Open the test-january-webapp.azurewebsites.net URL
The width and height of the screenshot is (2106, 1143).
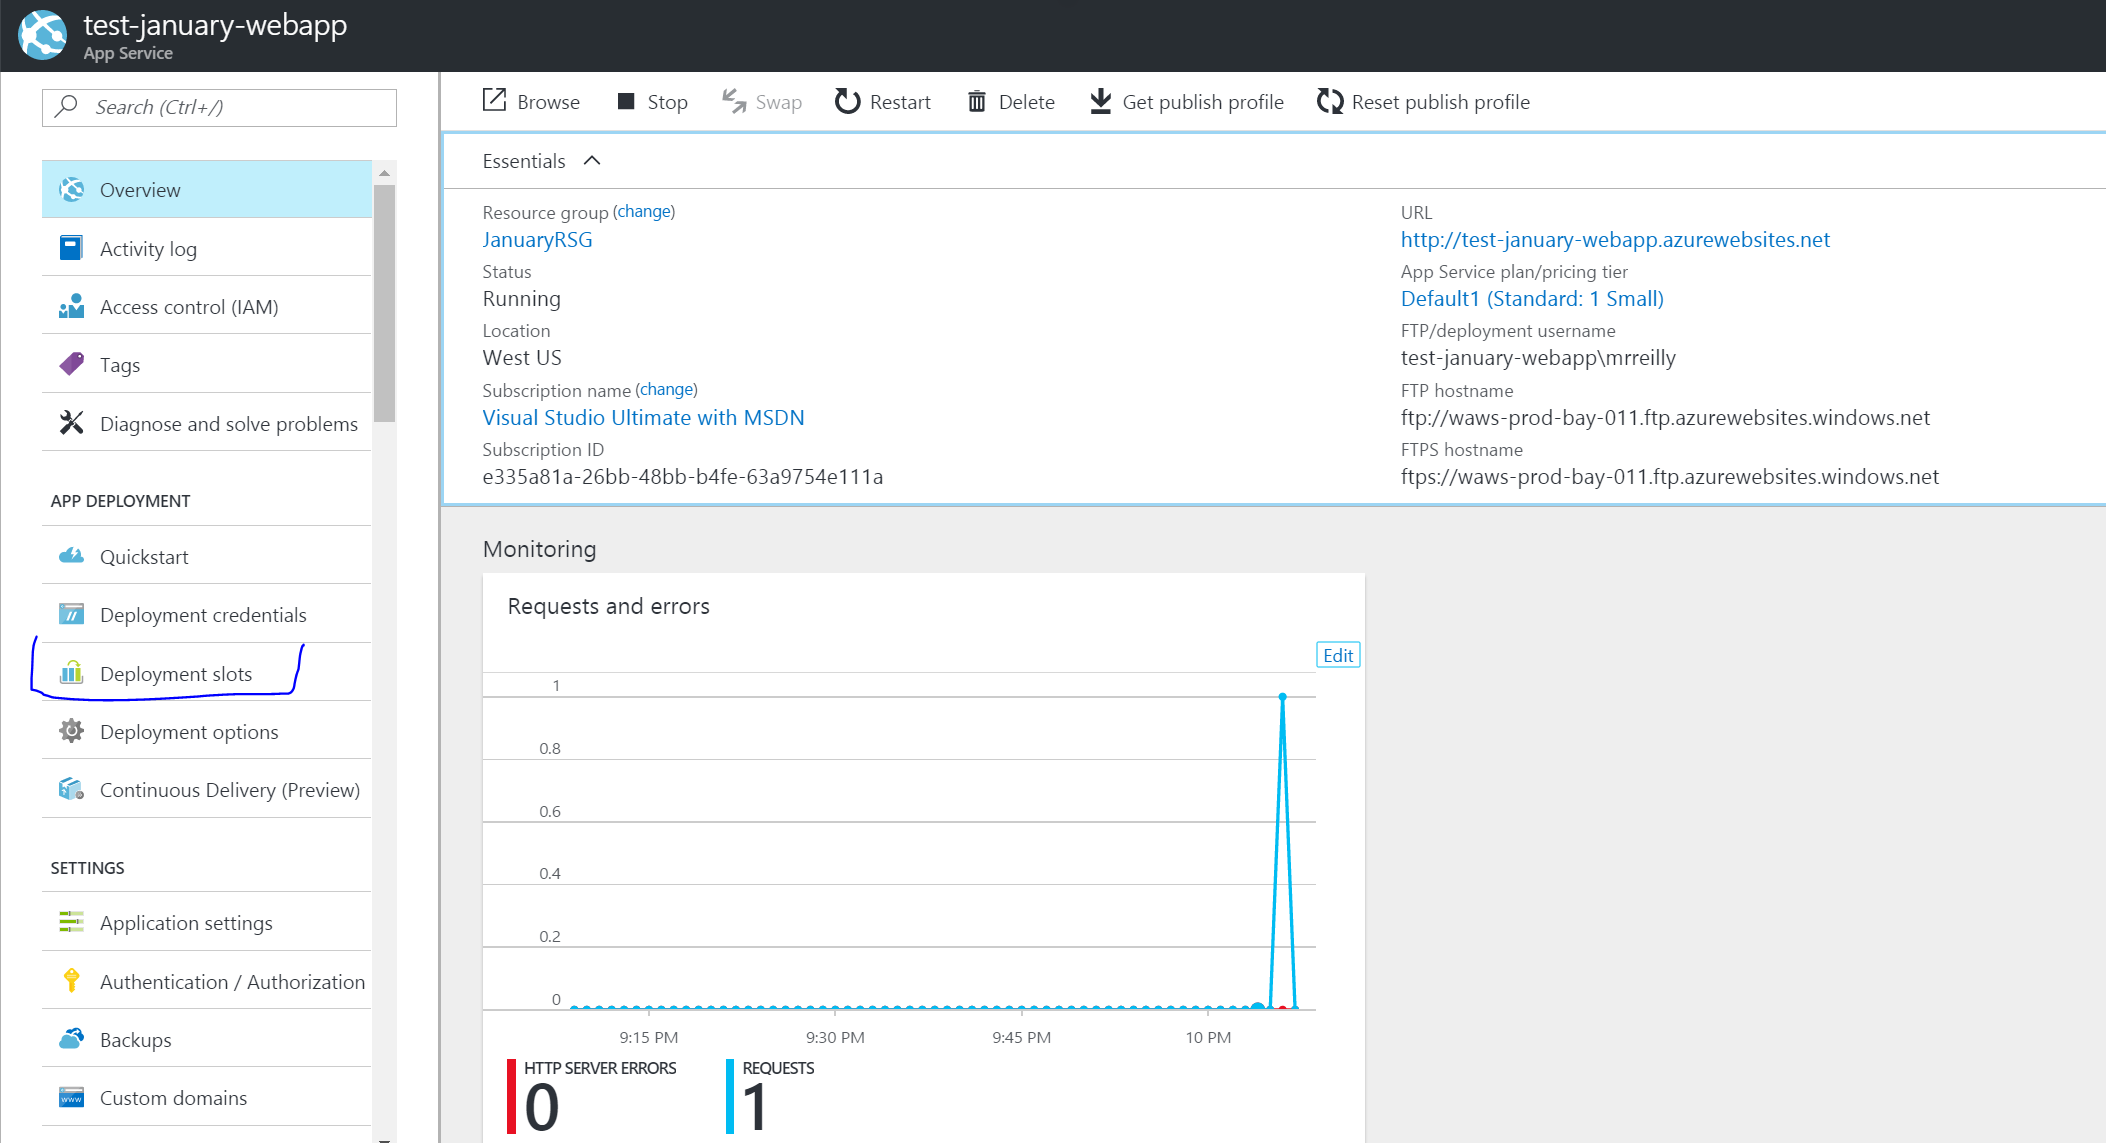[x=1615, y=239]
